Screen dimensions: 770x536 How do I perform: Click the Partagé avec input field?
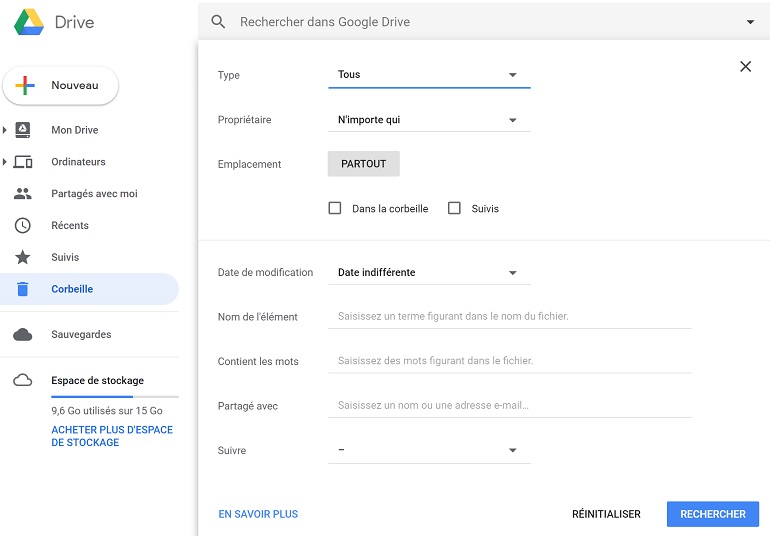pyautogui.click(x=510, y=406)
